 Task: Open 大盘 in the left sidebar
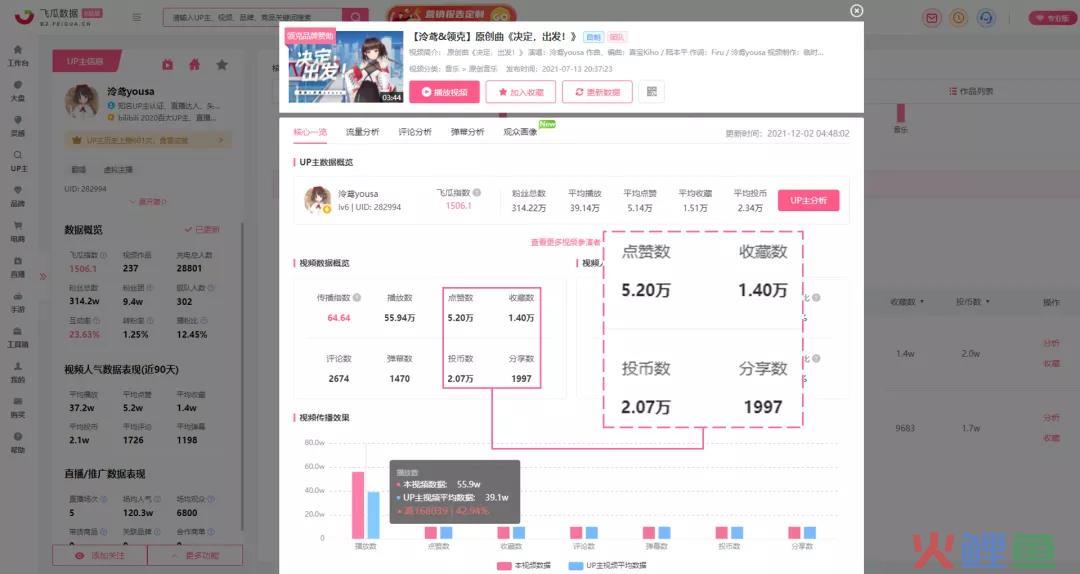click(18, 91)
